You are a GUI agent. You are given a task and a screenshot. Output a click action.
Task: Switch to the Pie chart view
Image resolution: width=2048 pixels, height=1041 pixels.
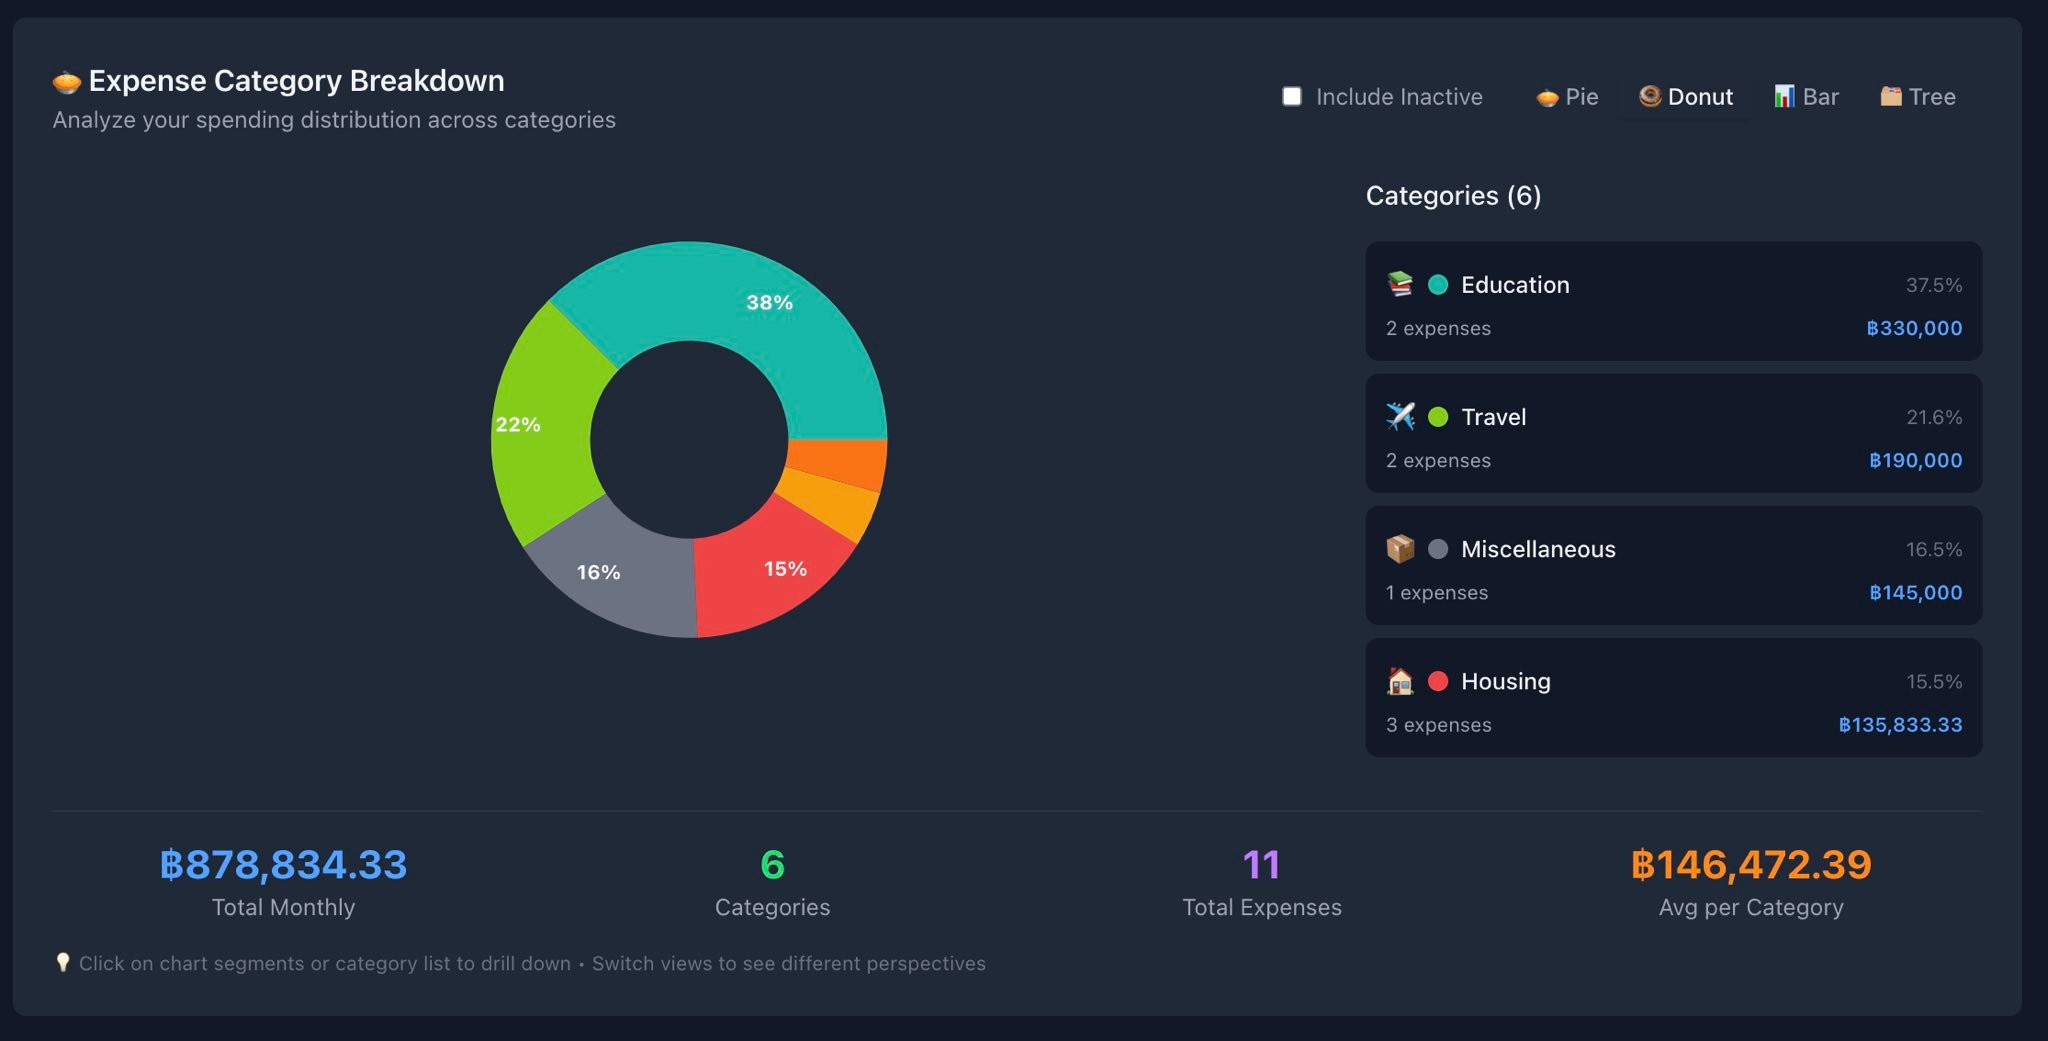coord(1567,96)
